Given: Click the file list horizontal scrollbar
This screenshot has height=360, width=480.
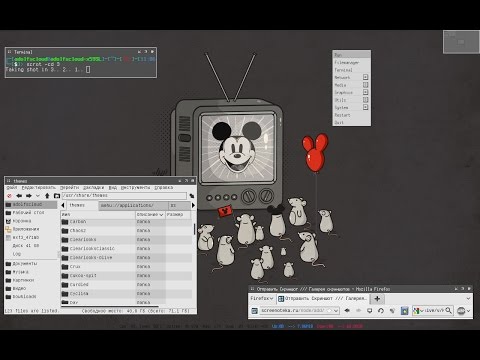Looking at the screenshot, I should (x=110, y=306).
